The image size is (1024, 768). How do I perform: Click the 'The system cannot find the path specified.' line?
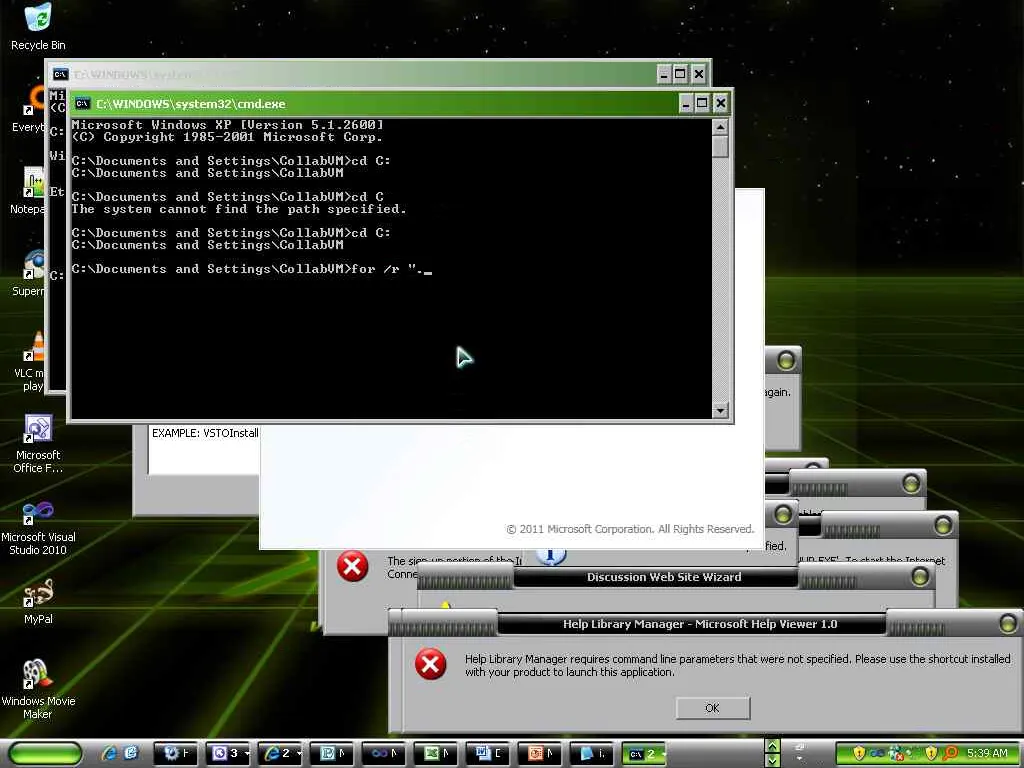coord(239,209)
